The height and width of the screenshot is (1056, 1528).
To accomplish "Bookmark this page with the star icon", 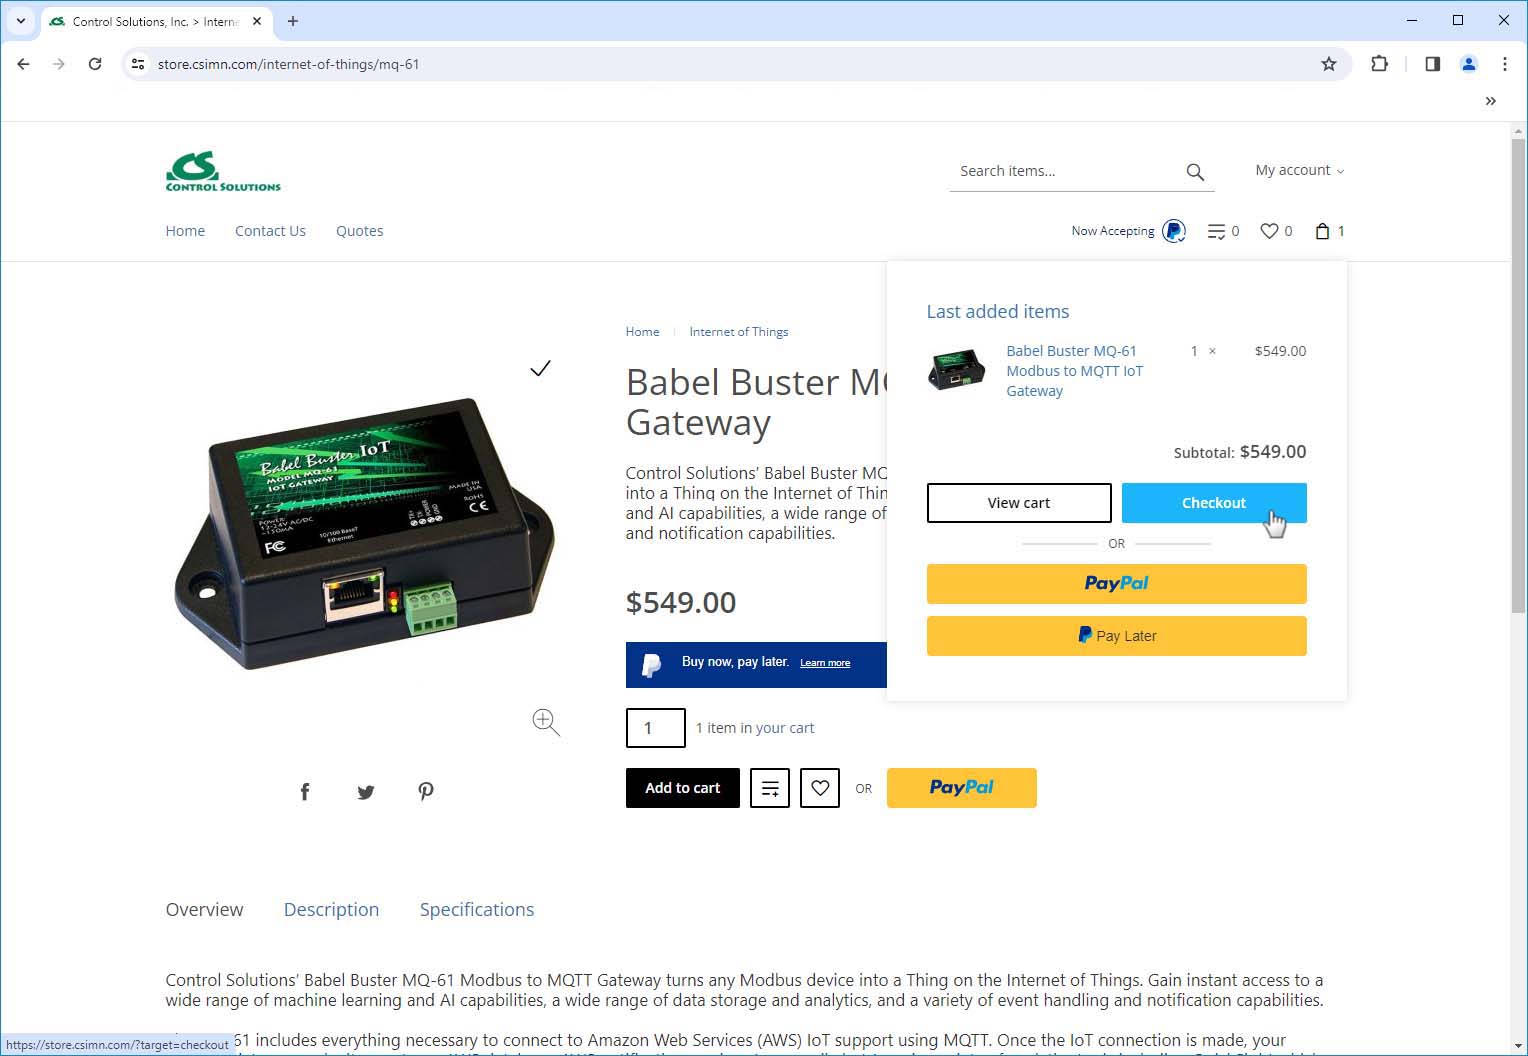I will point(1328,64).
